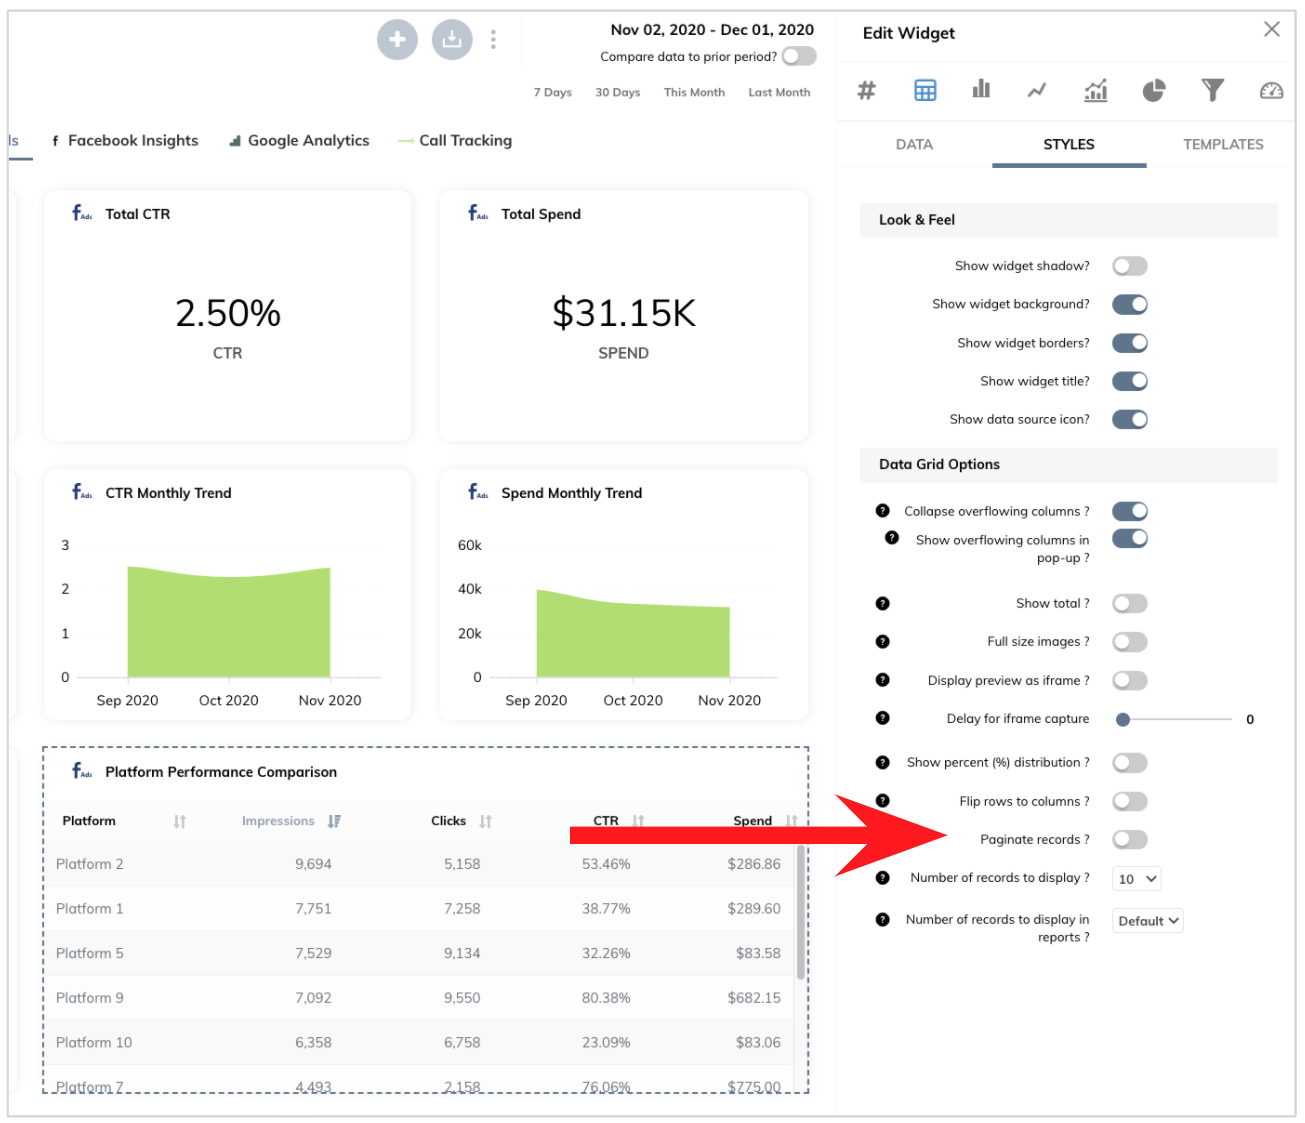Image resolution: width=1305 pixels, height=1123 pixels.
Task: Sort table by Clicks column arrows
Action: (x=486, y=821)
